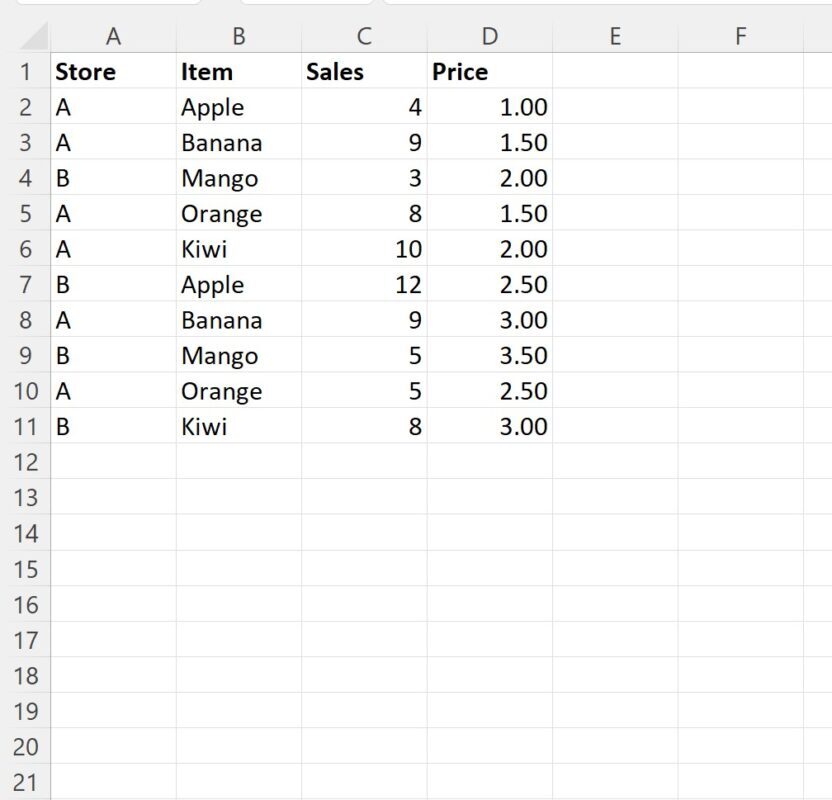The width and height of the screenshot is (832, 800).
Task: Select column header E
Action: coord(614,36)
